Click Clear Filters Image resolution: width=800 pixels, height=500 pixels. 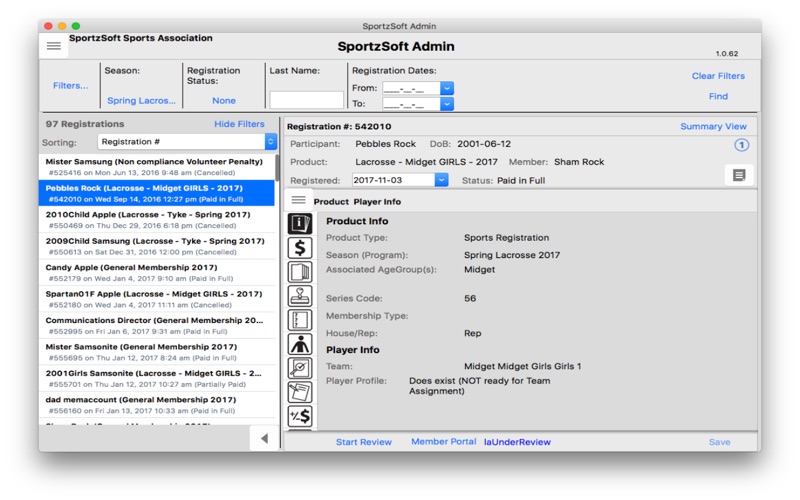pyautogui.click(x=718, y=76)
